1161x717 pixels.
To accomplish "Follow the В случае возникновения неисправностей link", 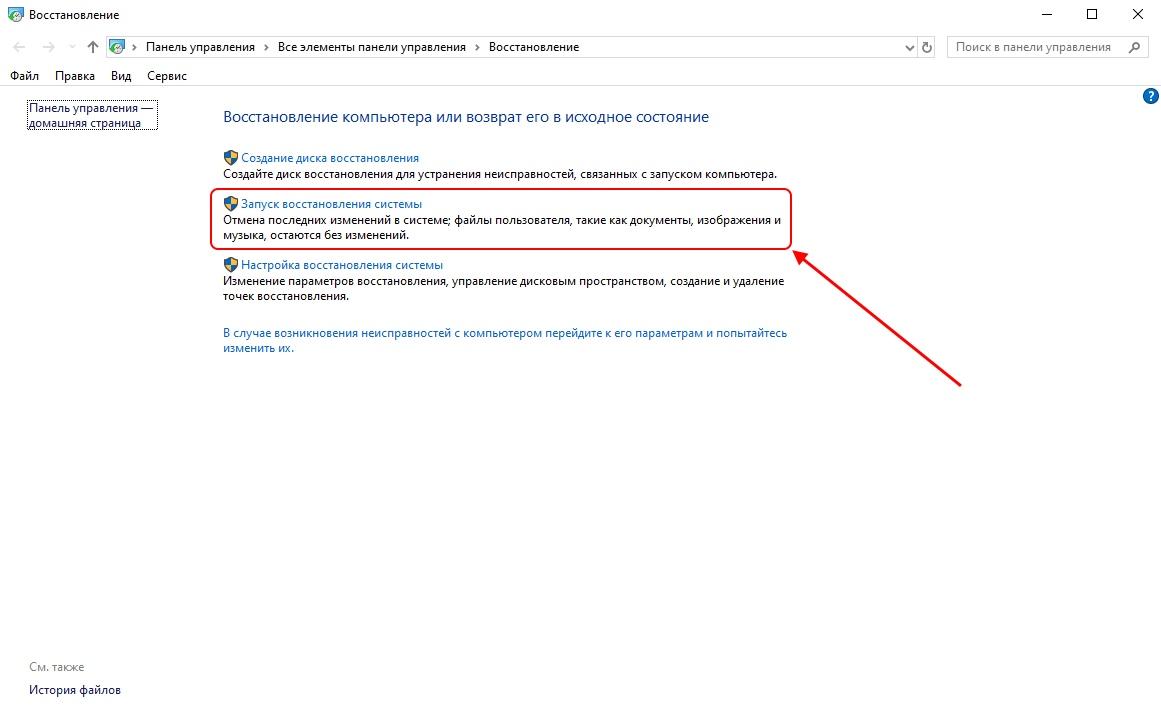I will [505, 341].
